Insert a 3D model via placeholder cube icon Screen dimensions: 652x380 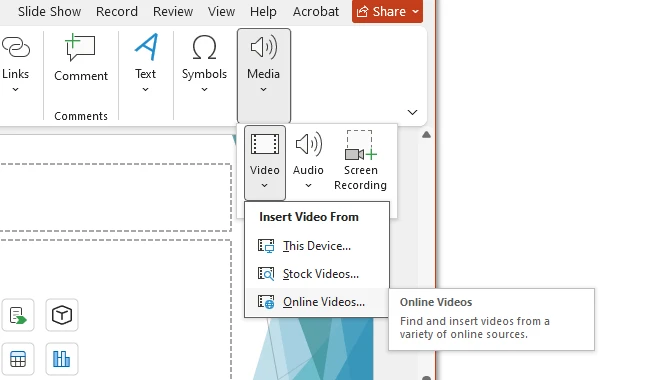tap(62, 315)
